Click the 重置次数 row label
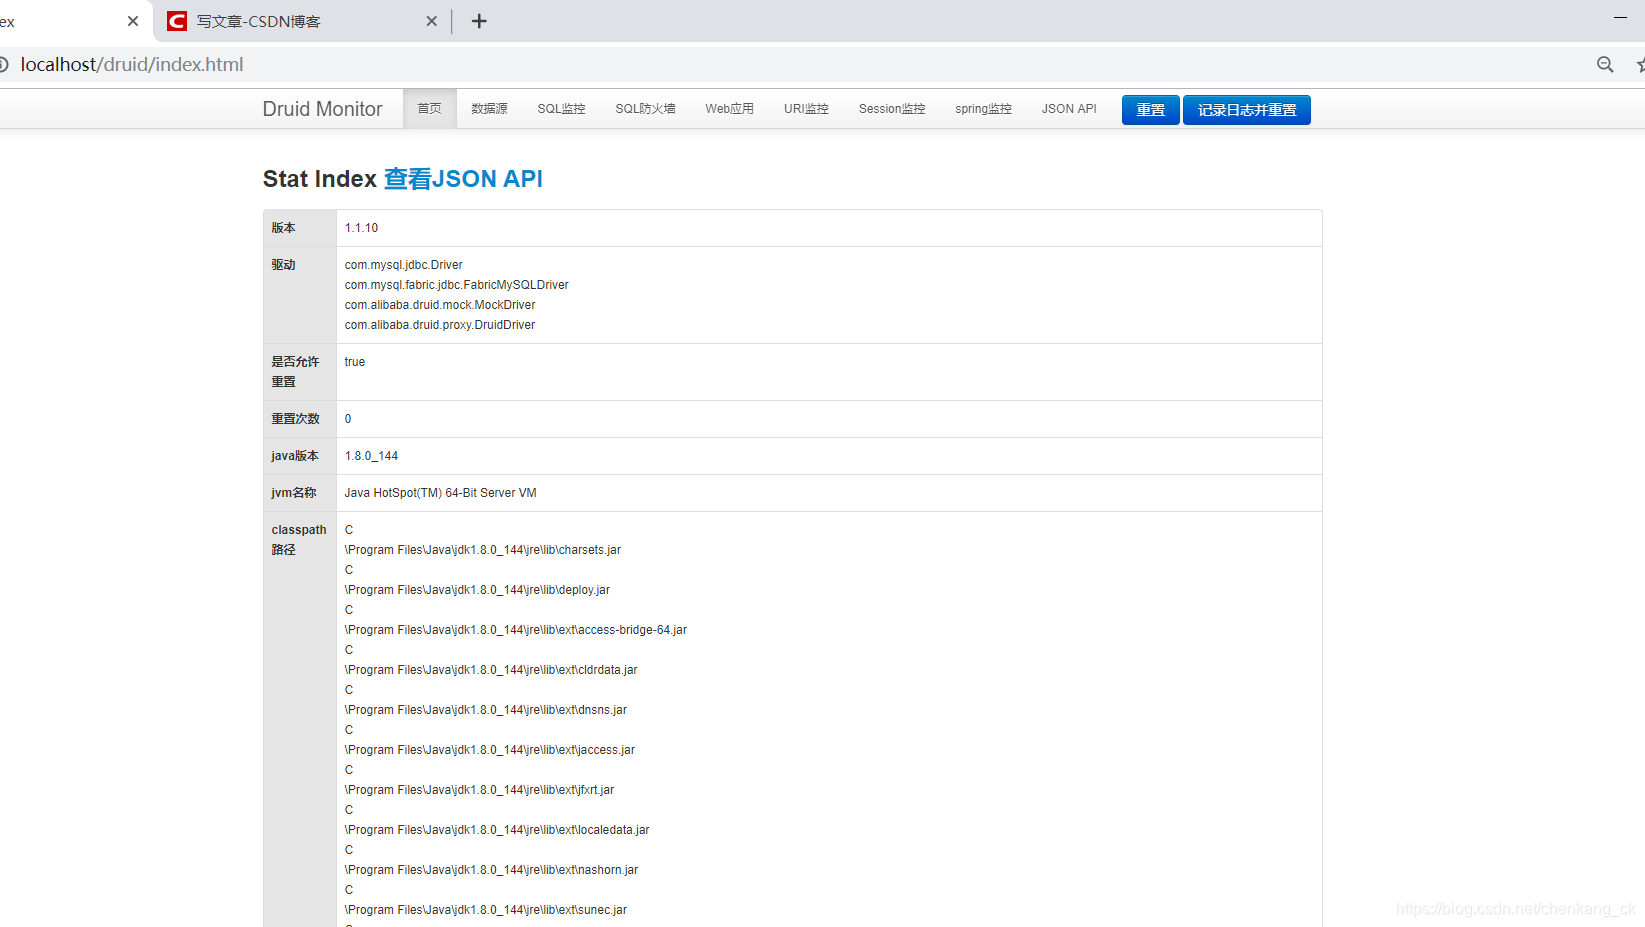 click(295, 419)
